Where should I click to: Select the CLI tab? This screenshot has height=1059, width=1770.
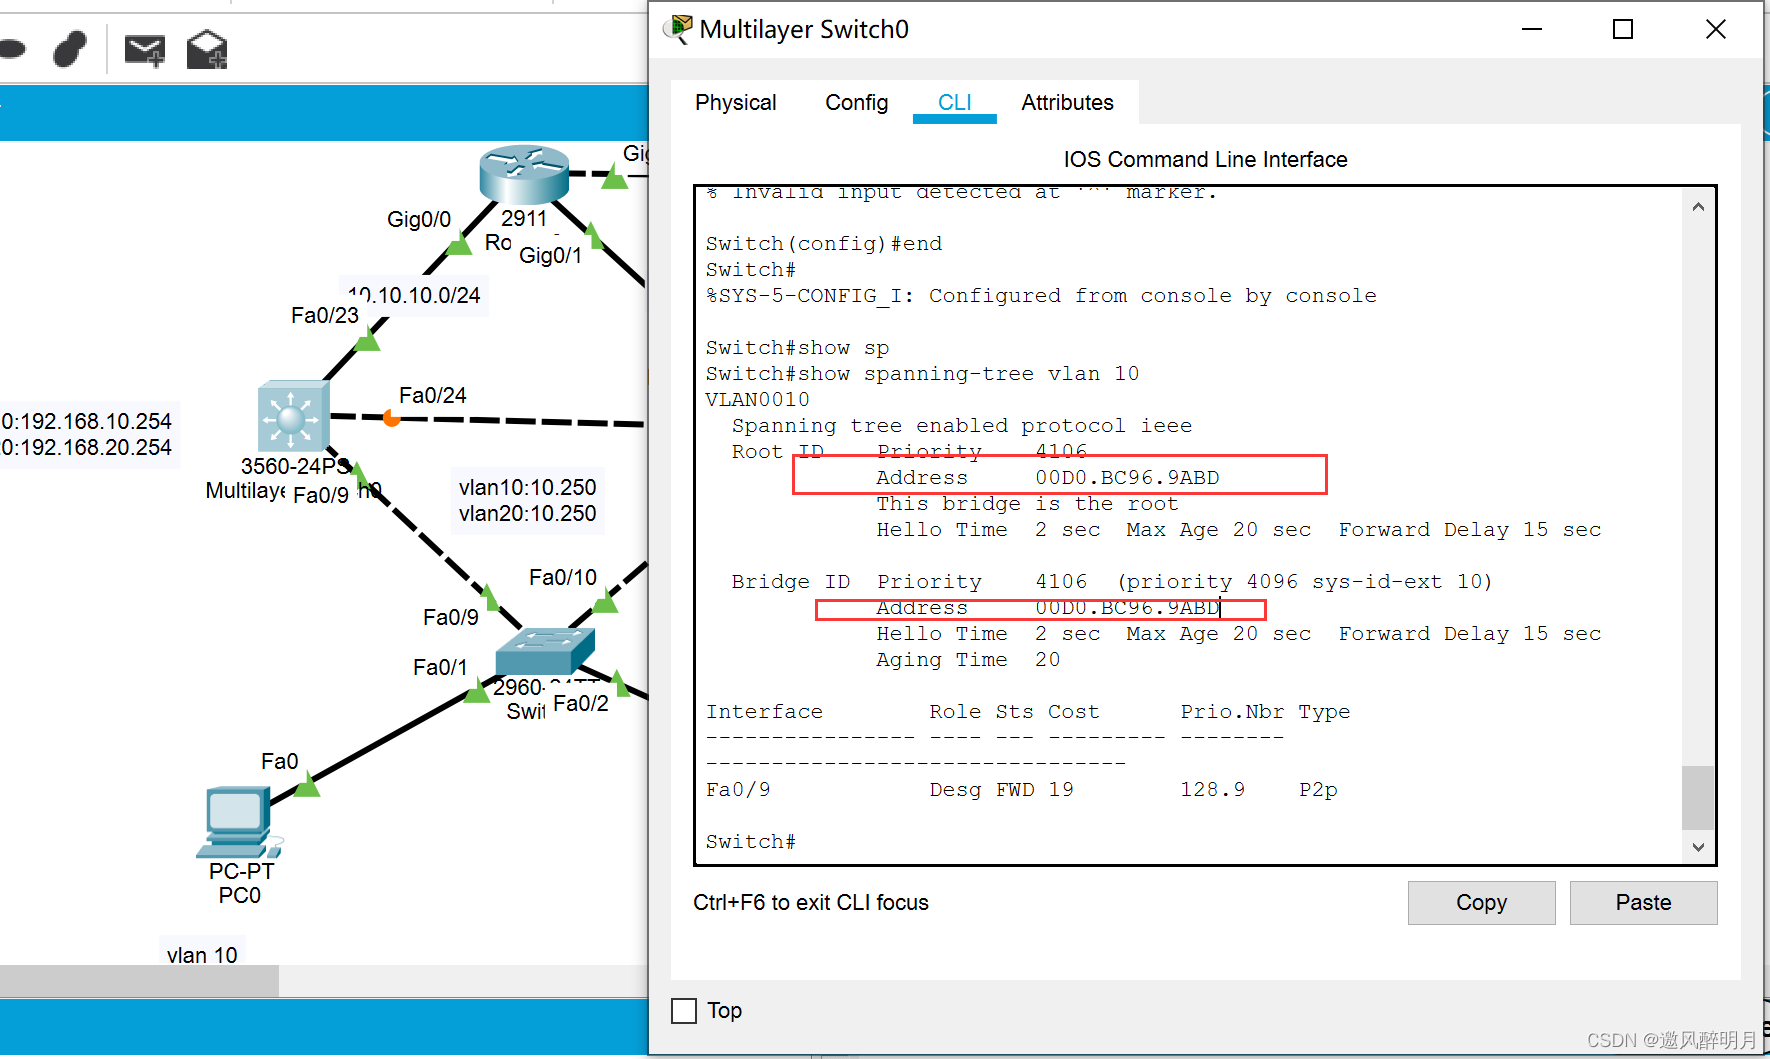(x=955, y=102)
